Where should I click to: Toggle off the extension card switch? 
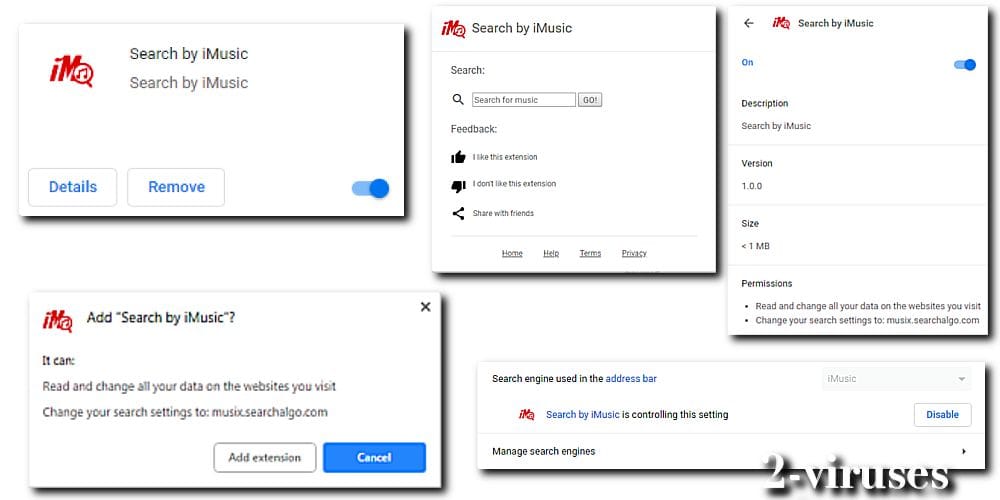[371, 188]
